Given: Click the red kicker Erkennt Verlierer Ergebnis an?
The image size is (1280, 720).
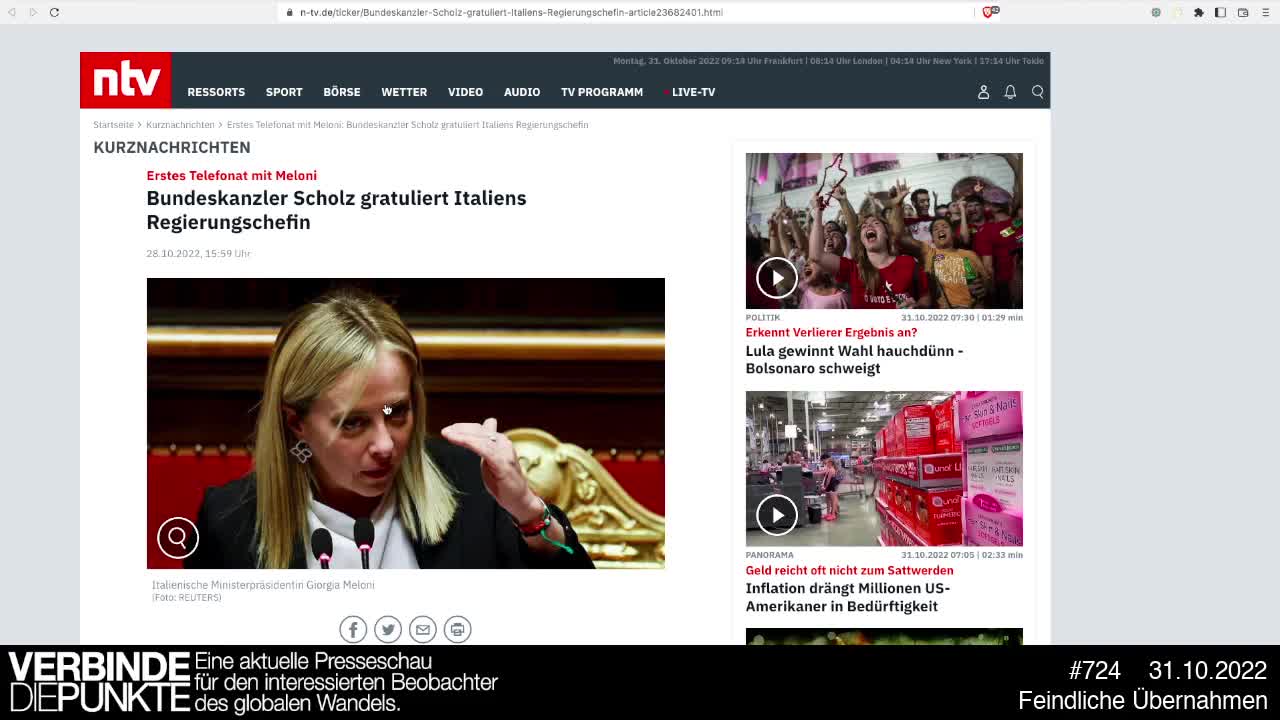Looking at the screenshot, I should point(831,332).
